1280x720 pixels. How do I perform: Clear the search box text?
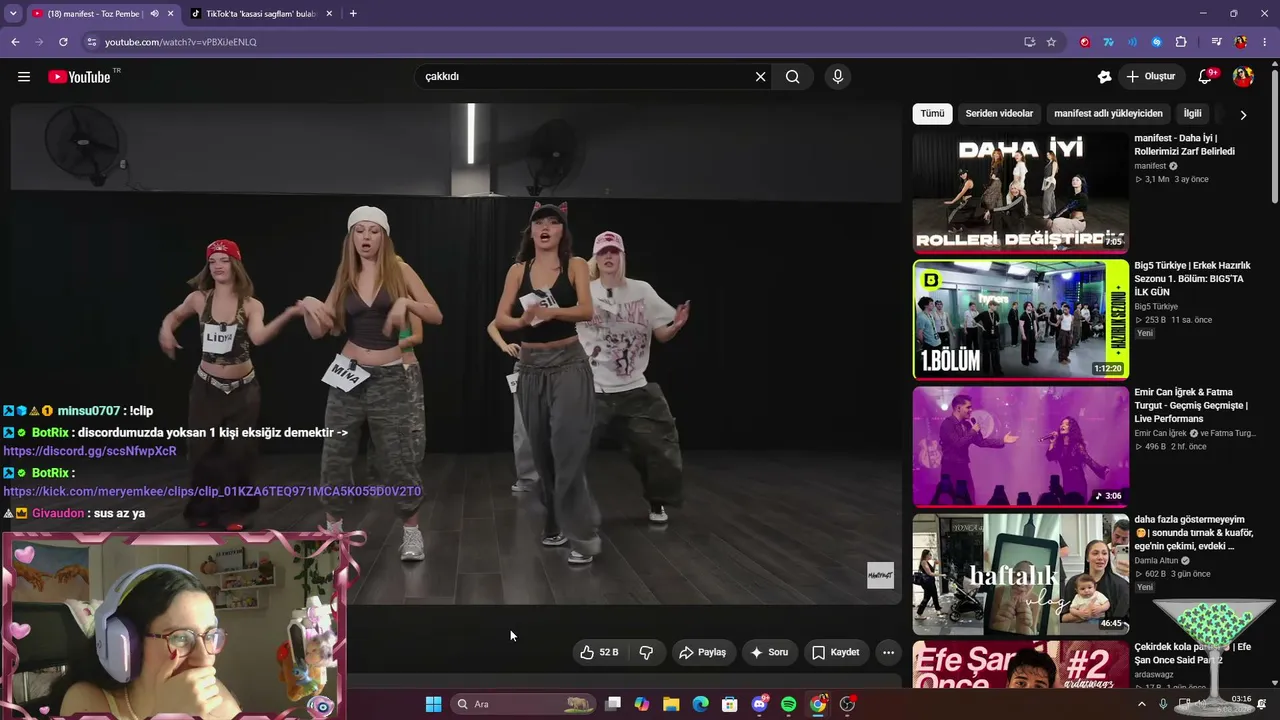coord(760,77)
